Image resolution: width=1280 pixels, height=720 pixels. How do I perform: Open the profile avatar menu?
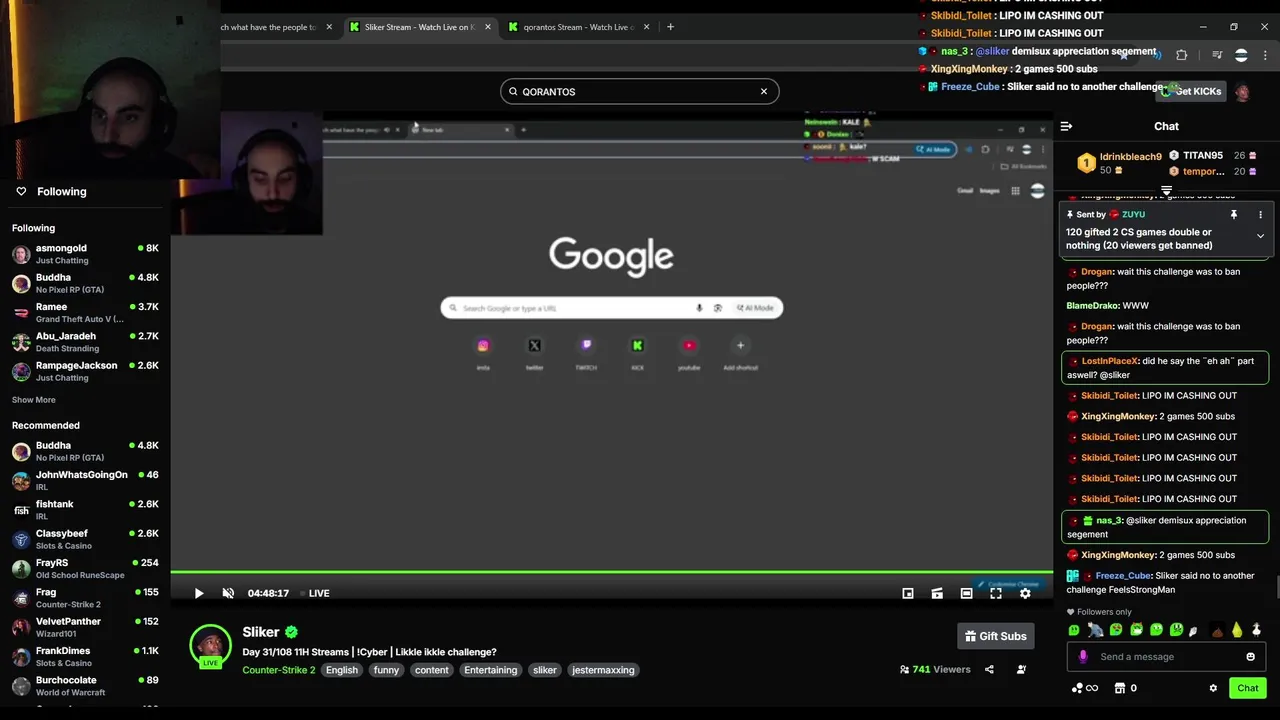(1242, 92)
